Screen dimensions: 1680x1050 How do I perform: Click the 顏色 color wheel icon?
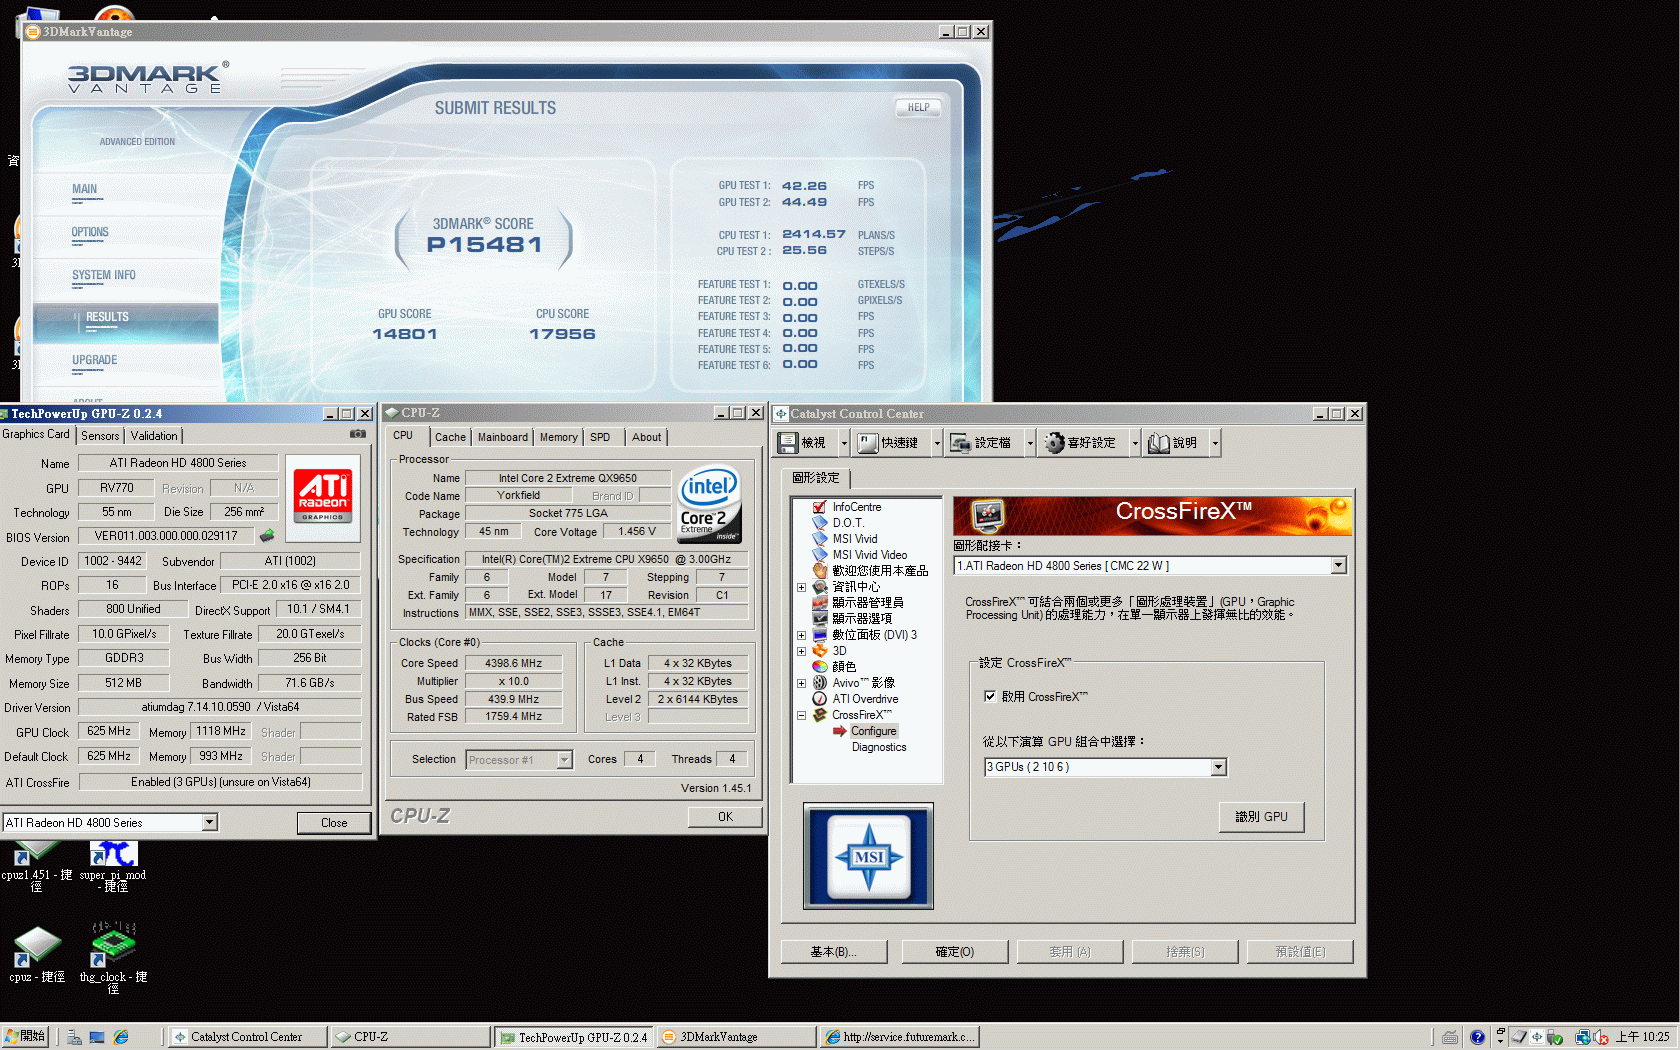coord(820,667)
